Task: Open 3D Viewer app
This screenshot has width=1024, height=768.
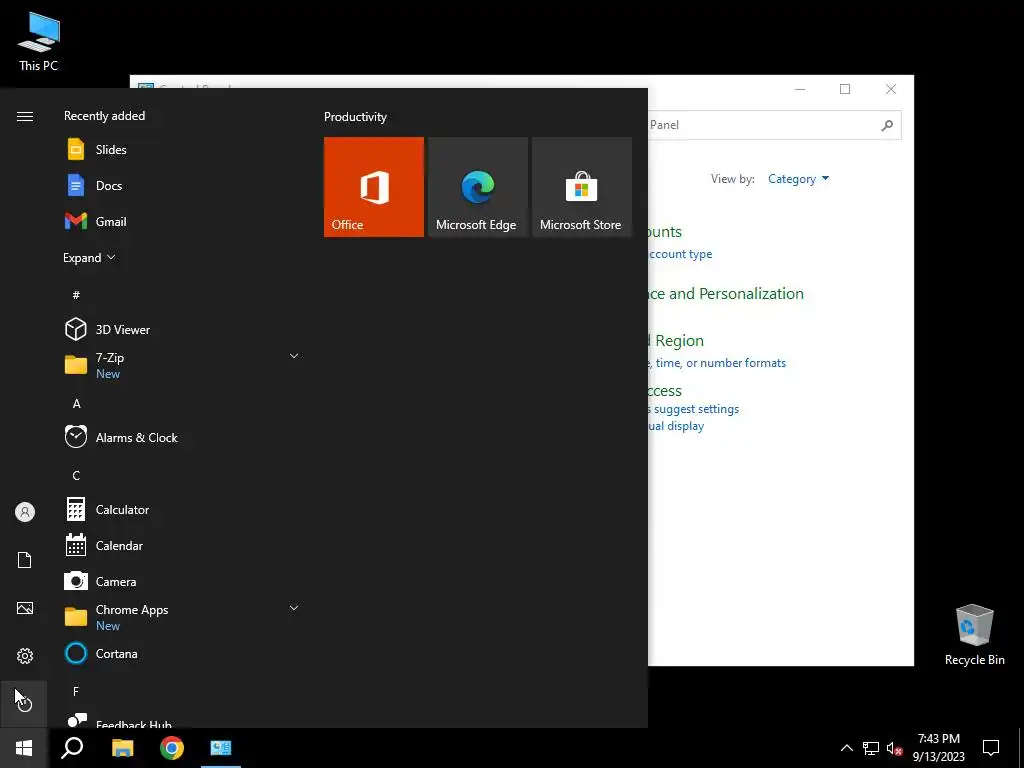Action: point(183,329)
